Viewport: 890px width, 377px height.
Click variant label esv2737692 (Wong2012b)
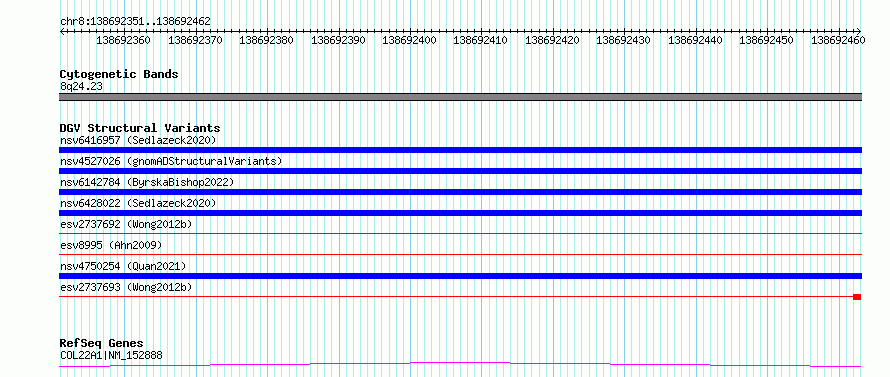coord(126,224)
